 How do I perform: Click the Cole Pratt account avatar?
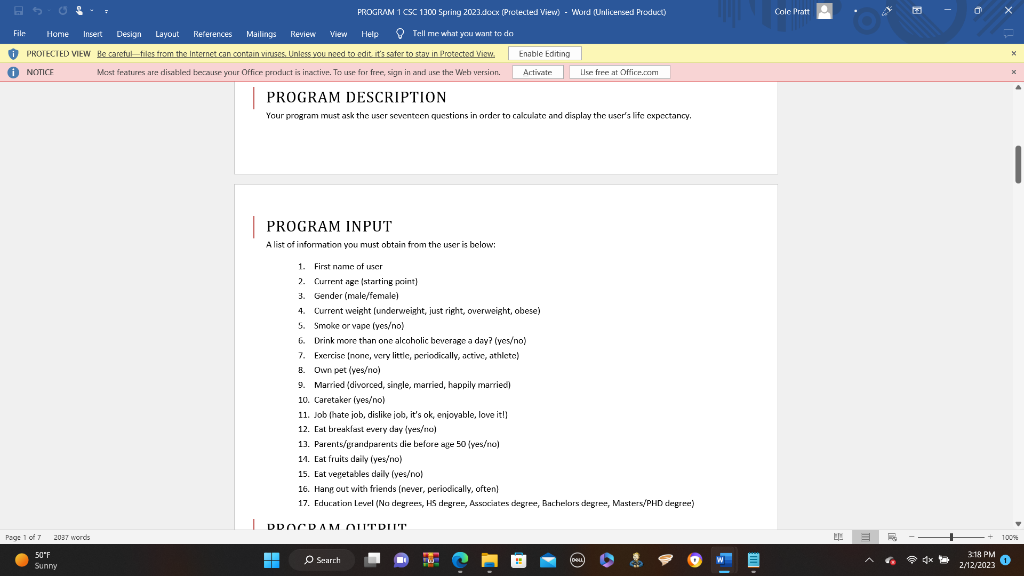pyautogui.click(x=824, y=10)
